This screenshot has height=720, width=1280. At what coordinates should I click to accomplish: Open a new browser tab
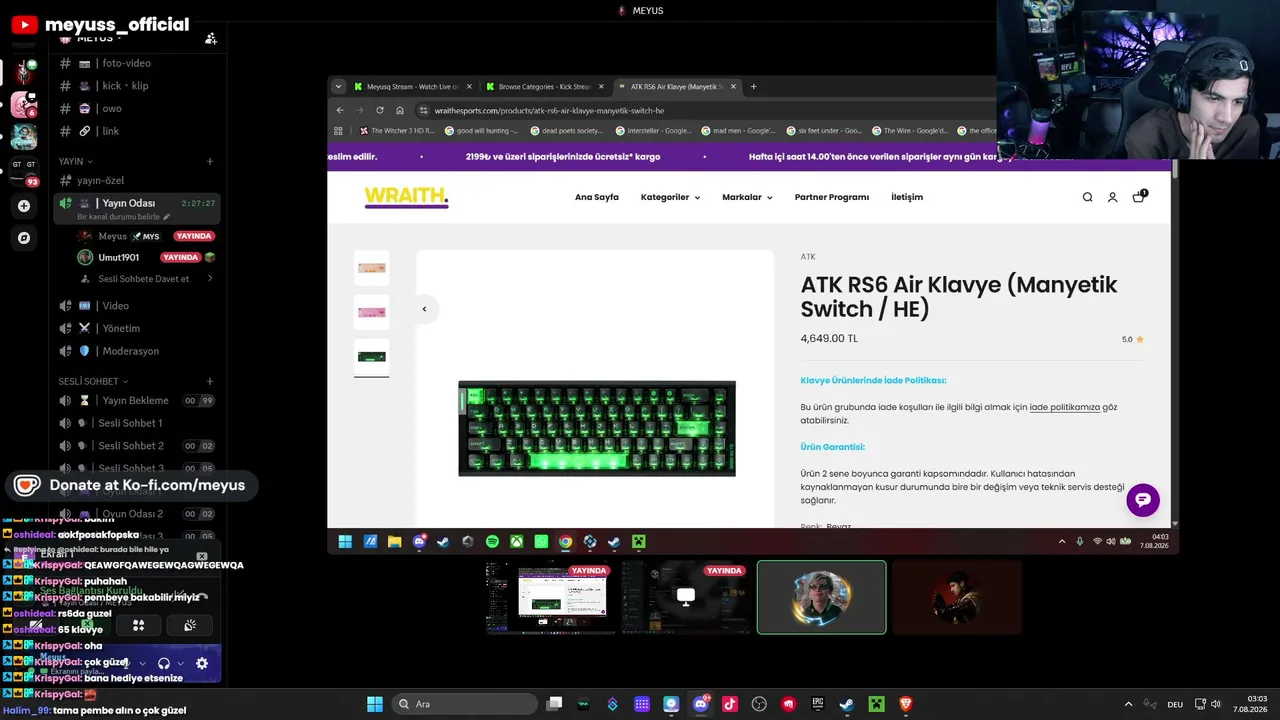(753, 87)
